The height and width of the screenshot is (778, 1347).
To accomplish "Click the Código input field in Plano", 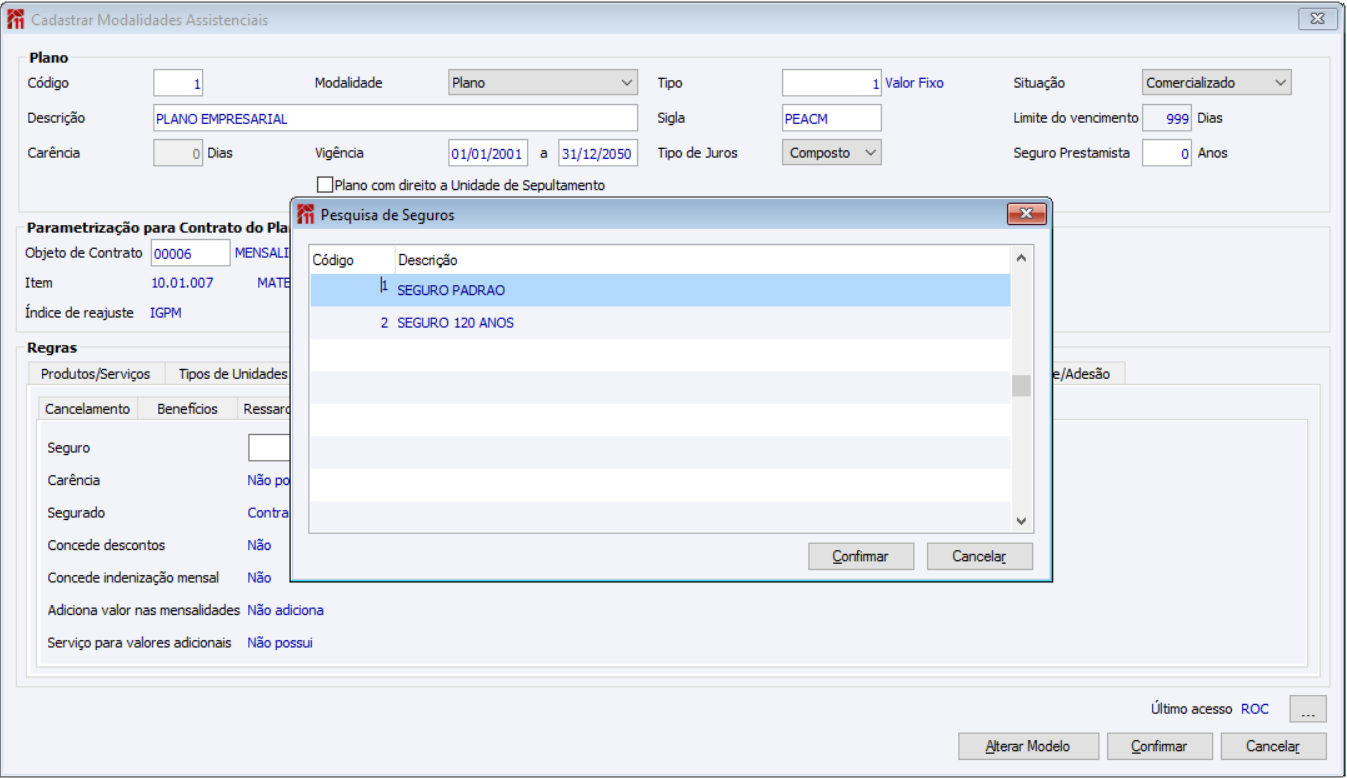I will [179, 83].
